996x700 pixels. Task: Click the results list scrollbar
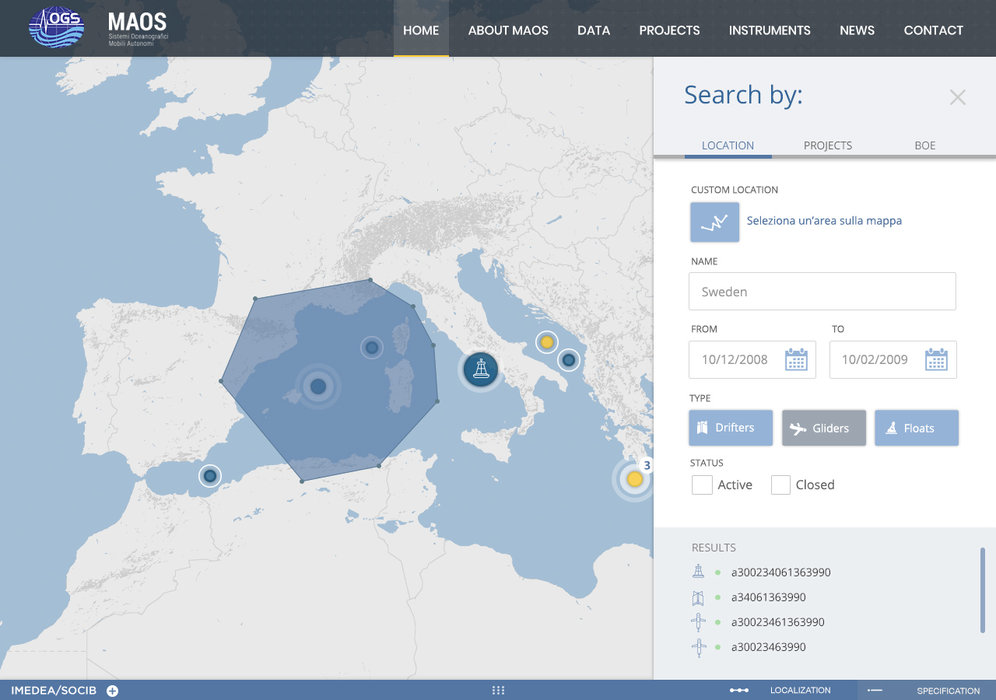982,589
